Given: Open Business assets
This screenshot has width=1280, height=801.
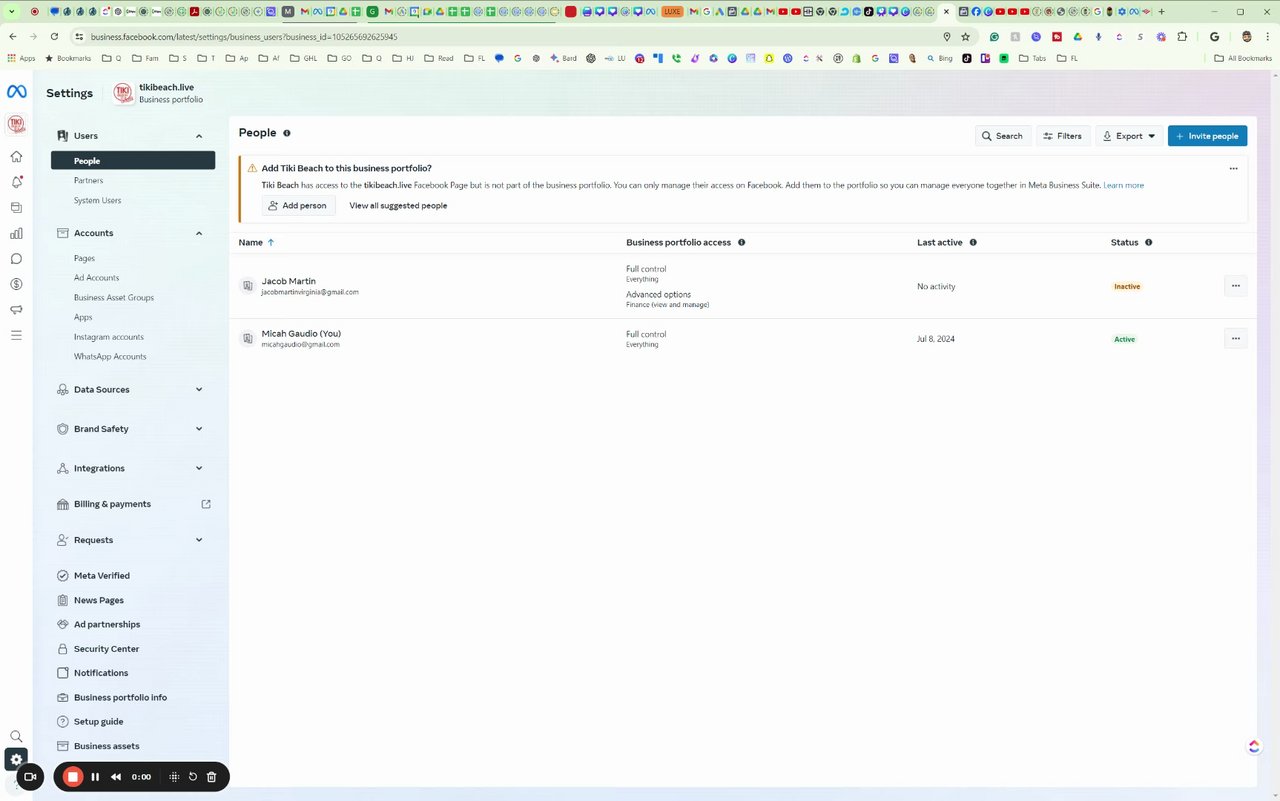Looking at the screenshot, I should 106,746.
